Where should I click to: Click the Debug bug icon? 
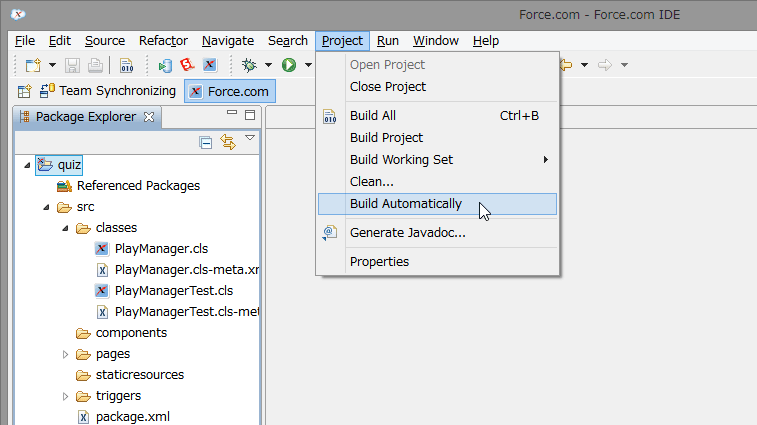(x=249, y=65)
